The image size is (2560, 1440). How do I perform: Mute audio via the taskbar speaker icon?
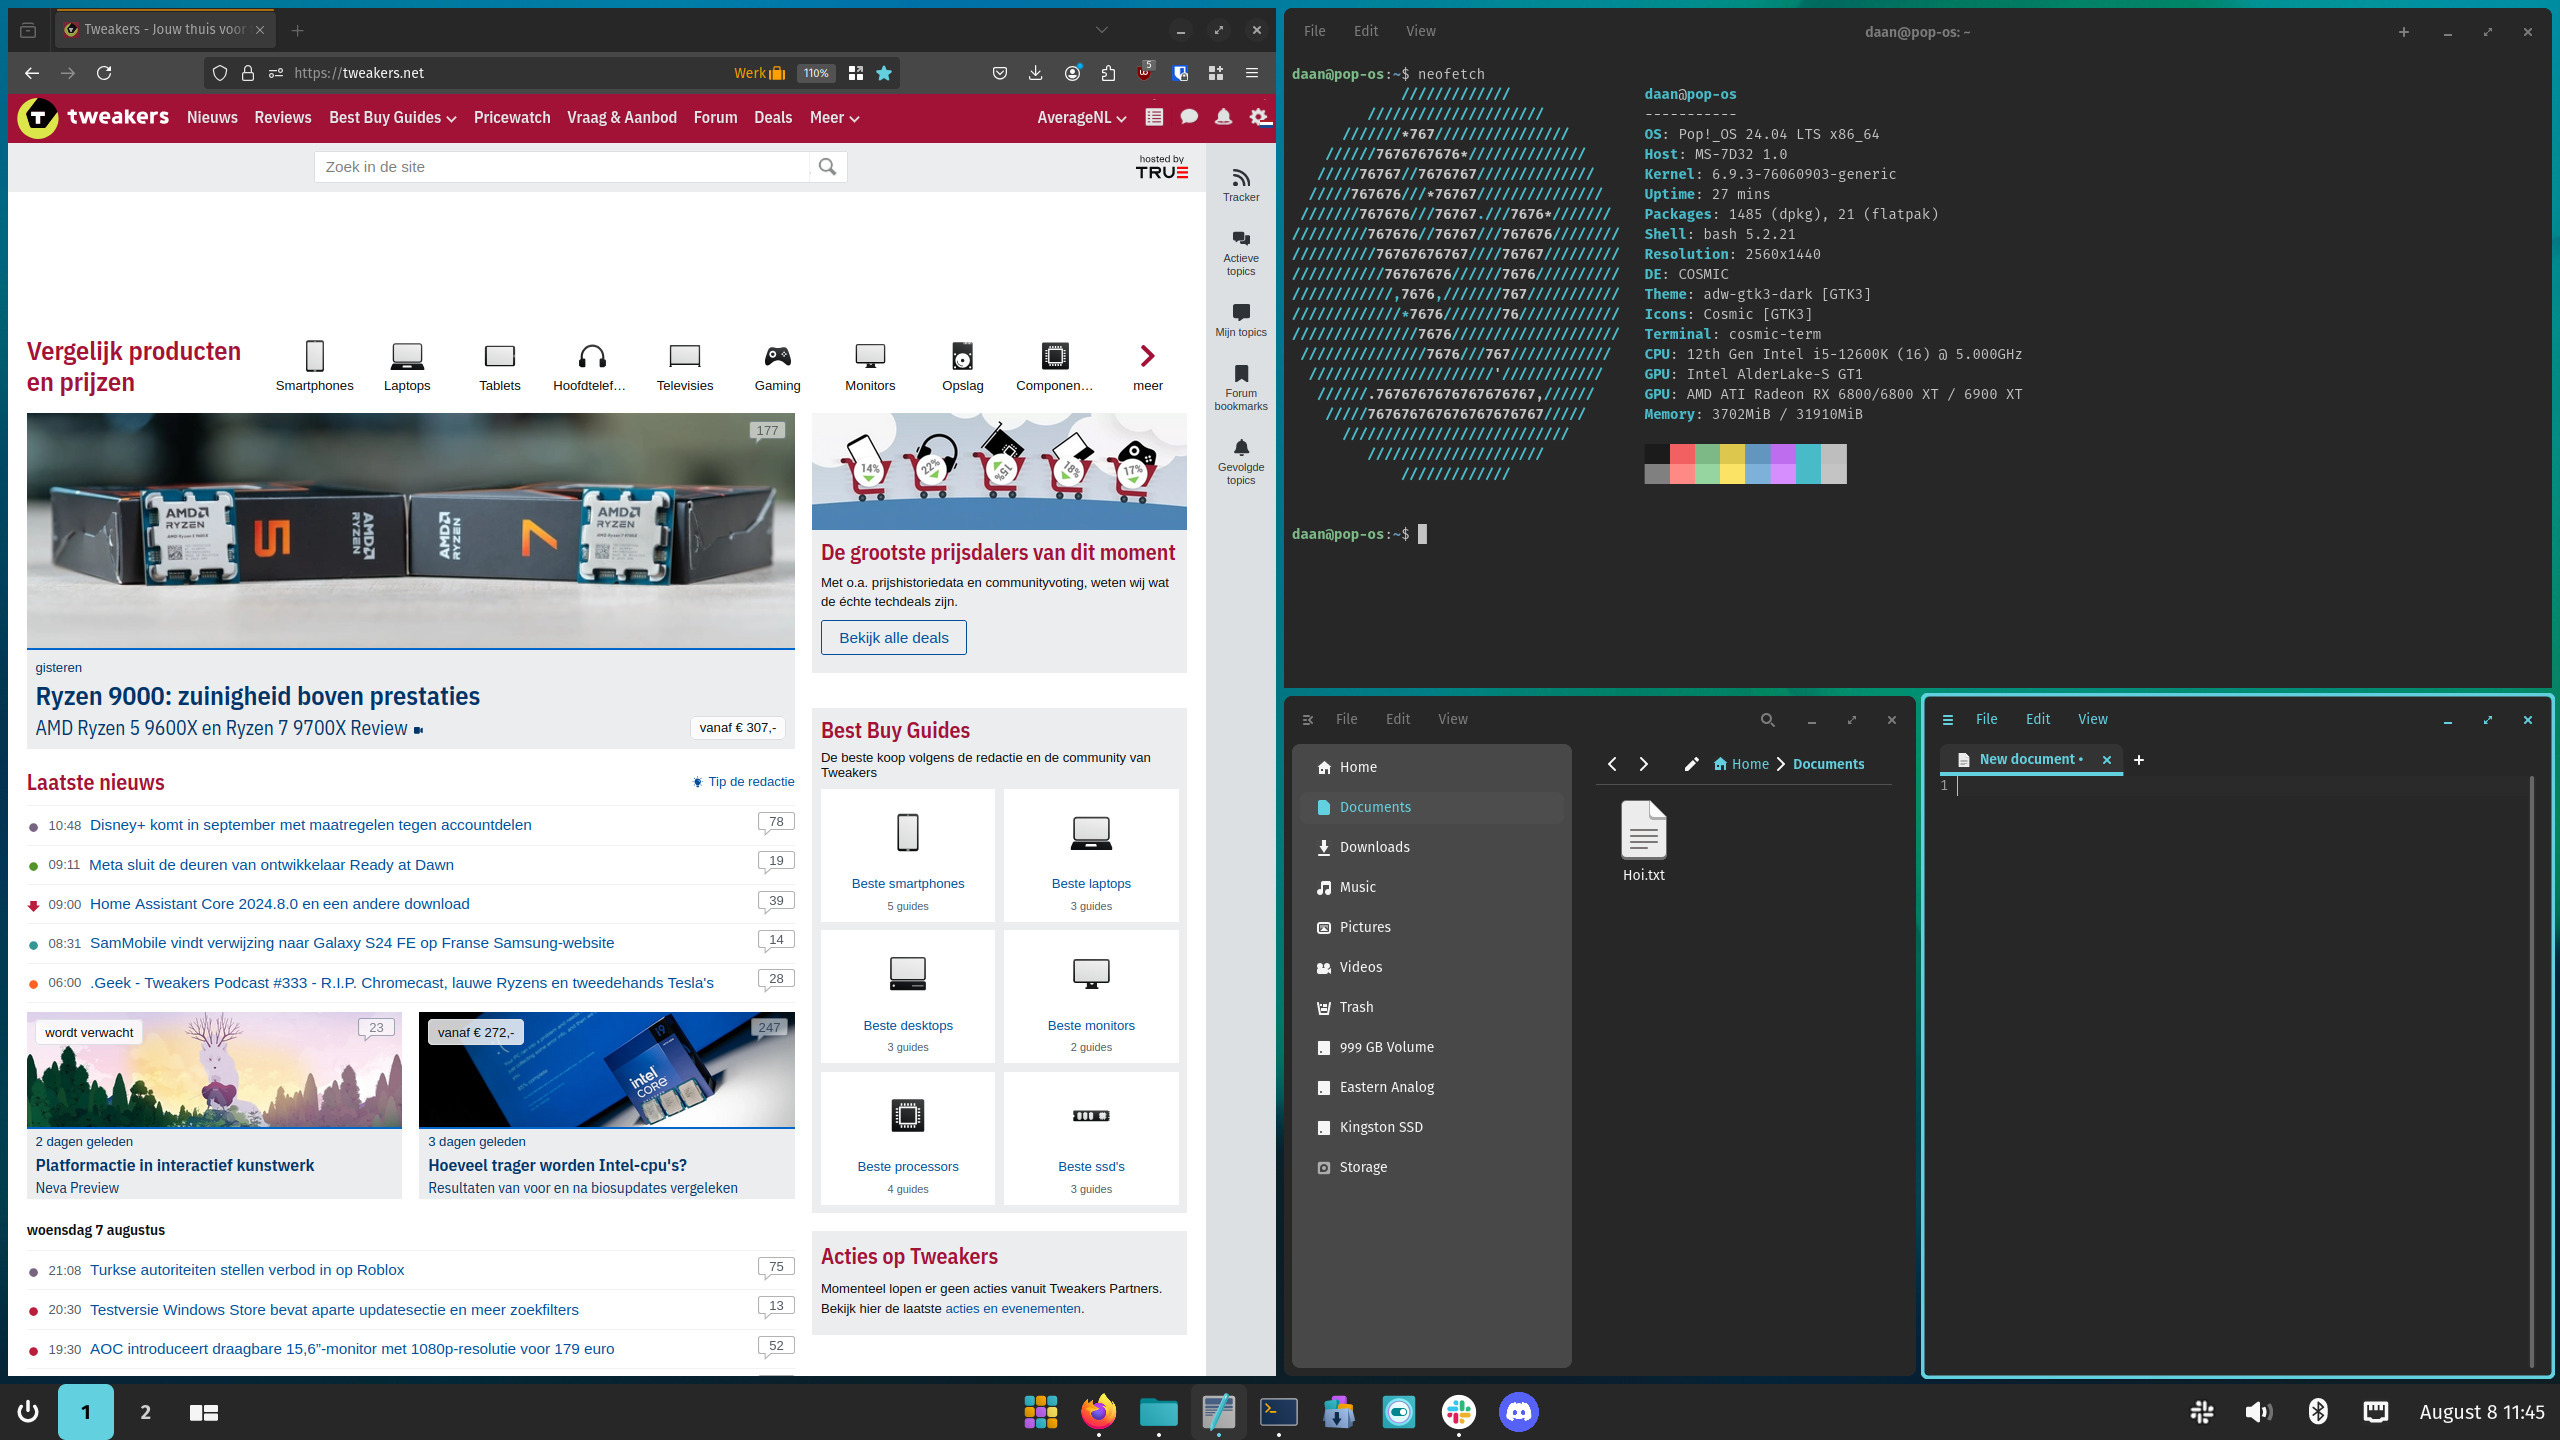coord(2257,1412)
